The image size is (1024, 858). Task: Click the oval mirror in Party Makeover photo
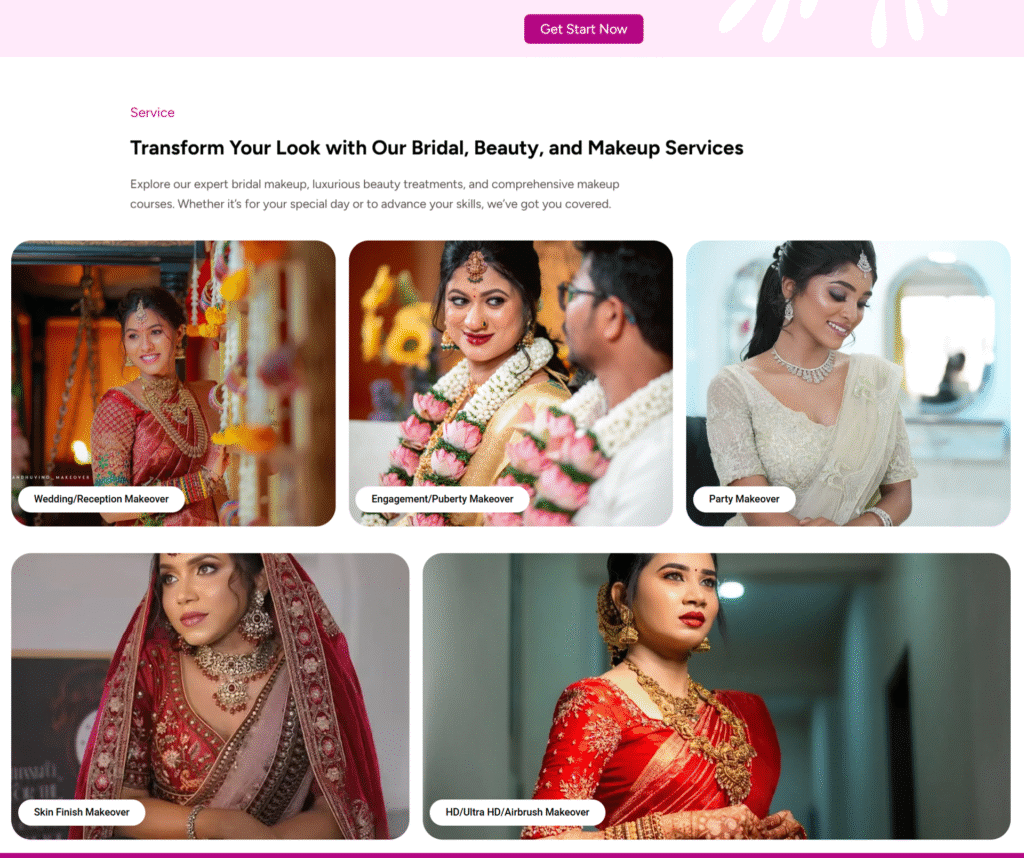click(x=940, y=333)
